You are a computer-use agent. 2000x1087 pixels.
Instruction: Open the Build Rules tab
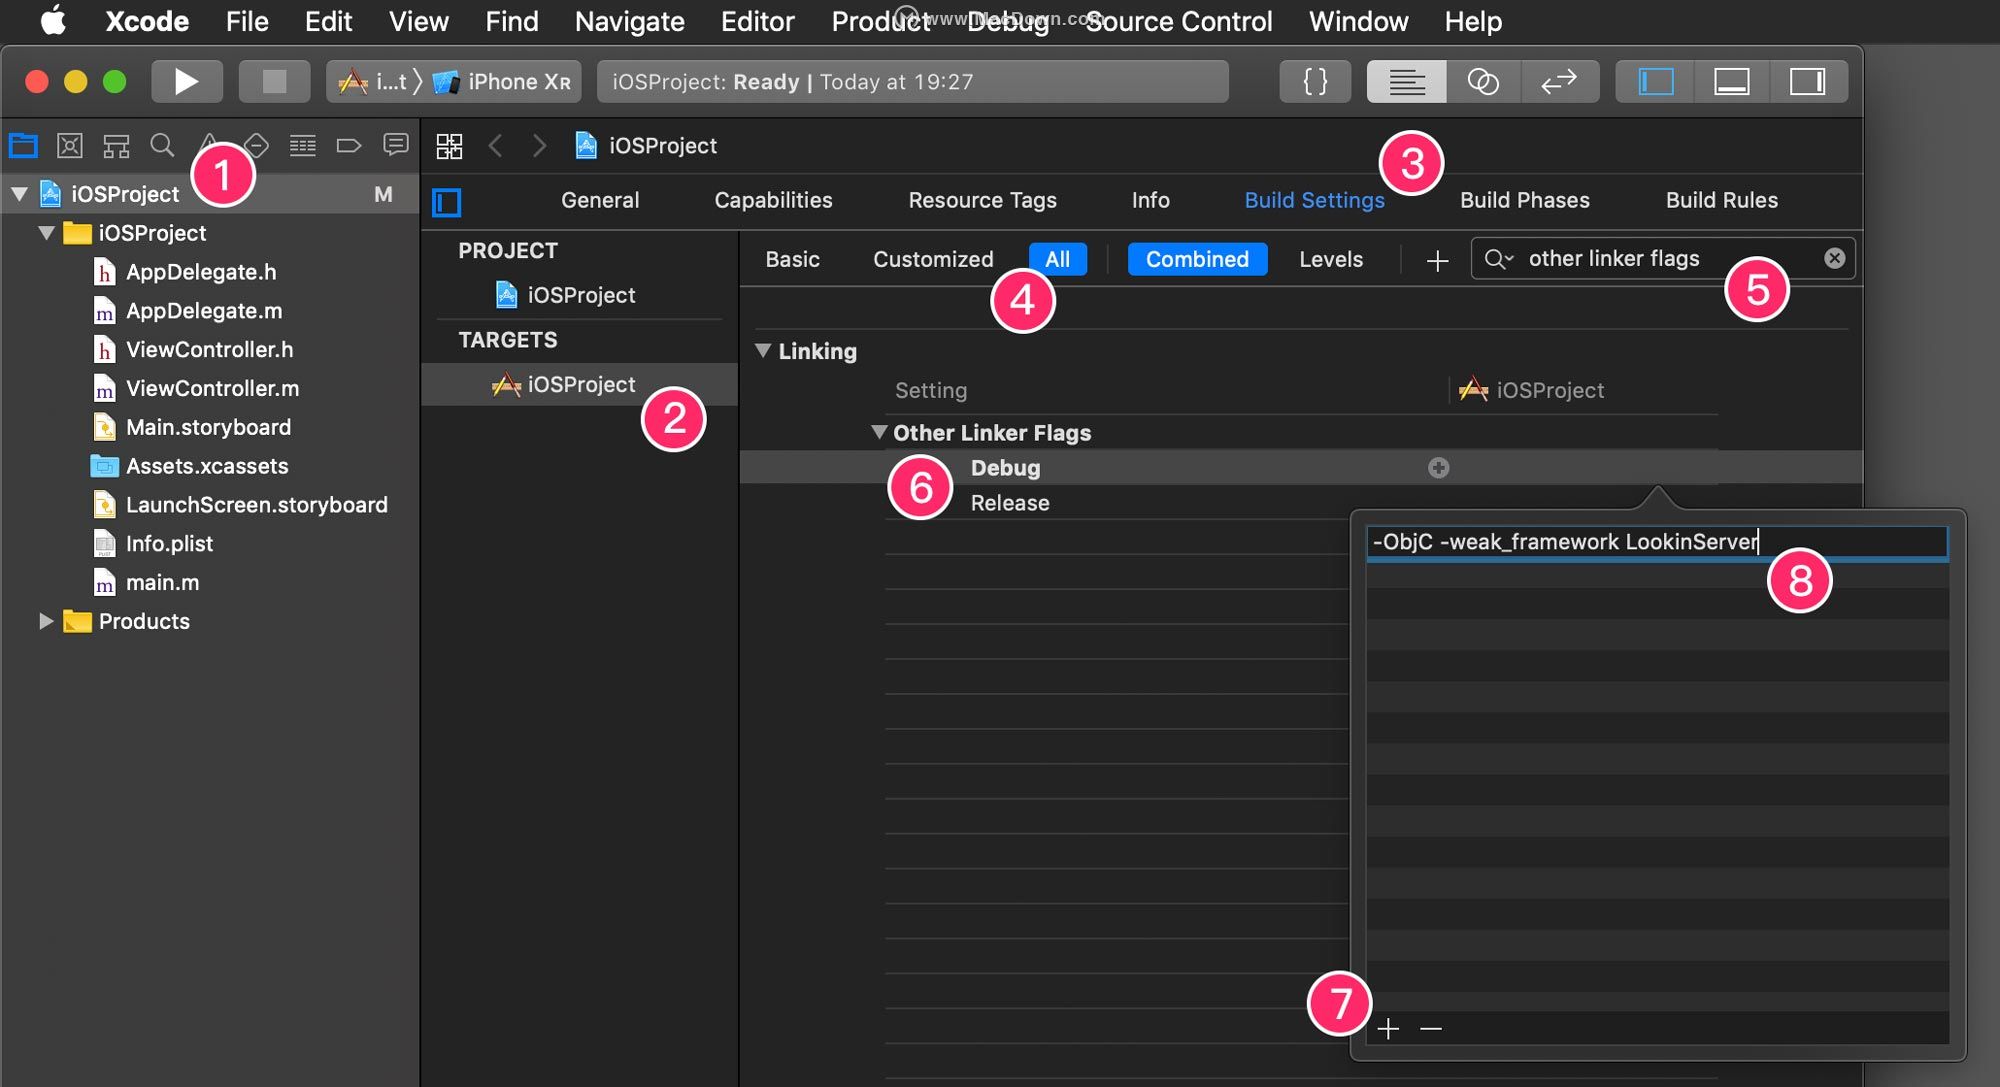pos(1721,200)
